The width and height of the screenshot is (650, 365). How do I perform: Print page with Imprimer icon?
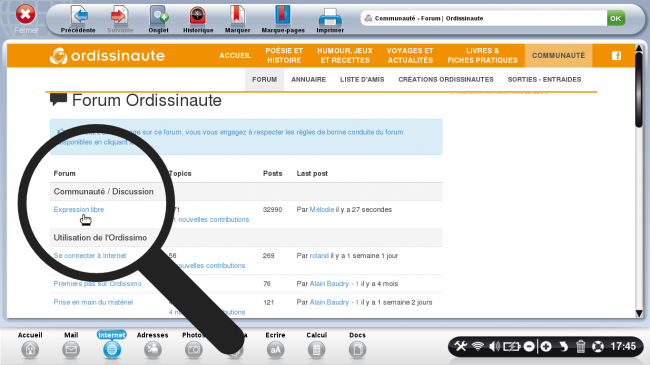tap(330, 17)
